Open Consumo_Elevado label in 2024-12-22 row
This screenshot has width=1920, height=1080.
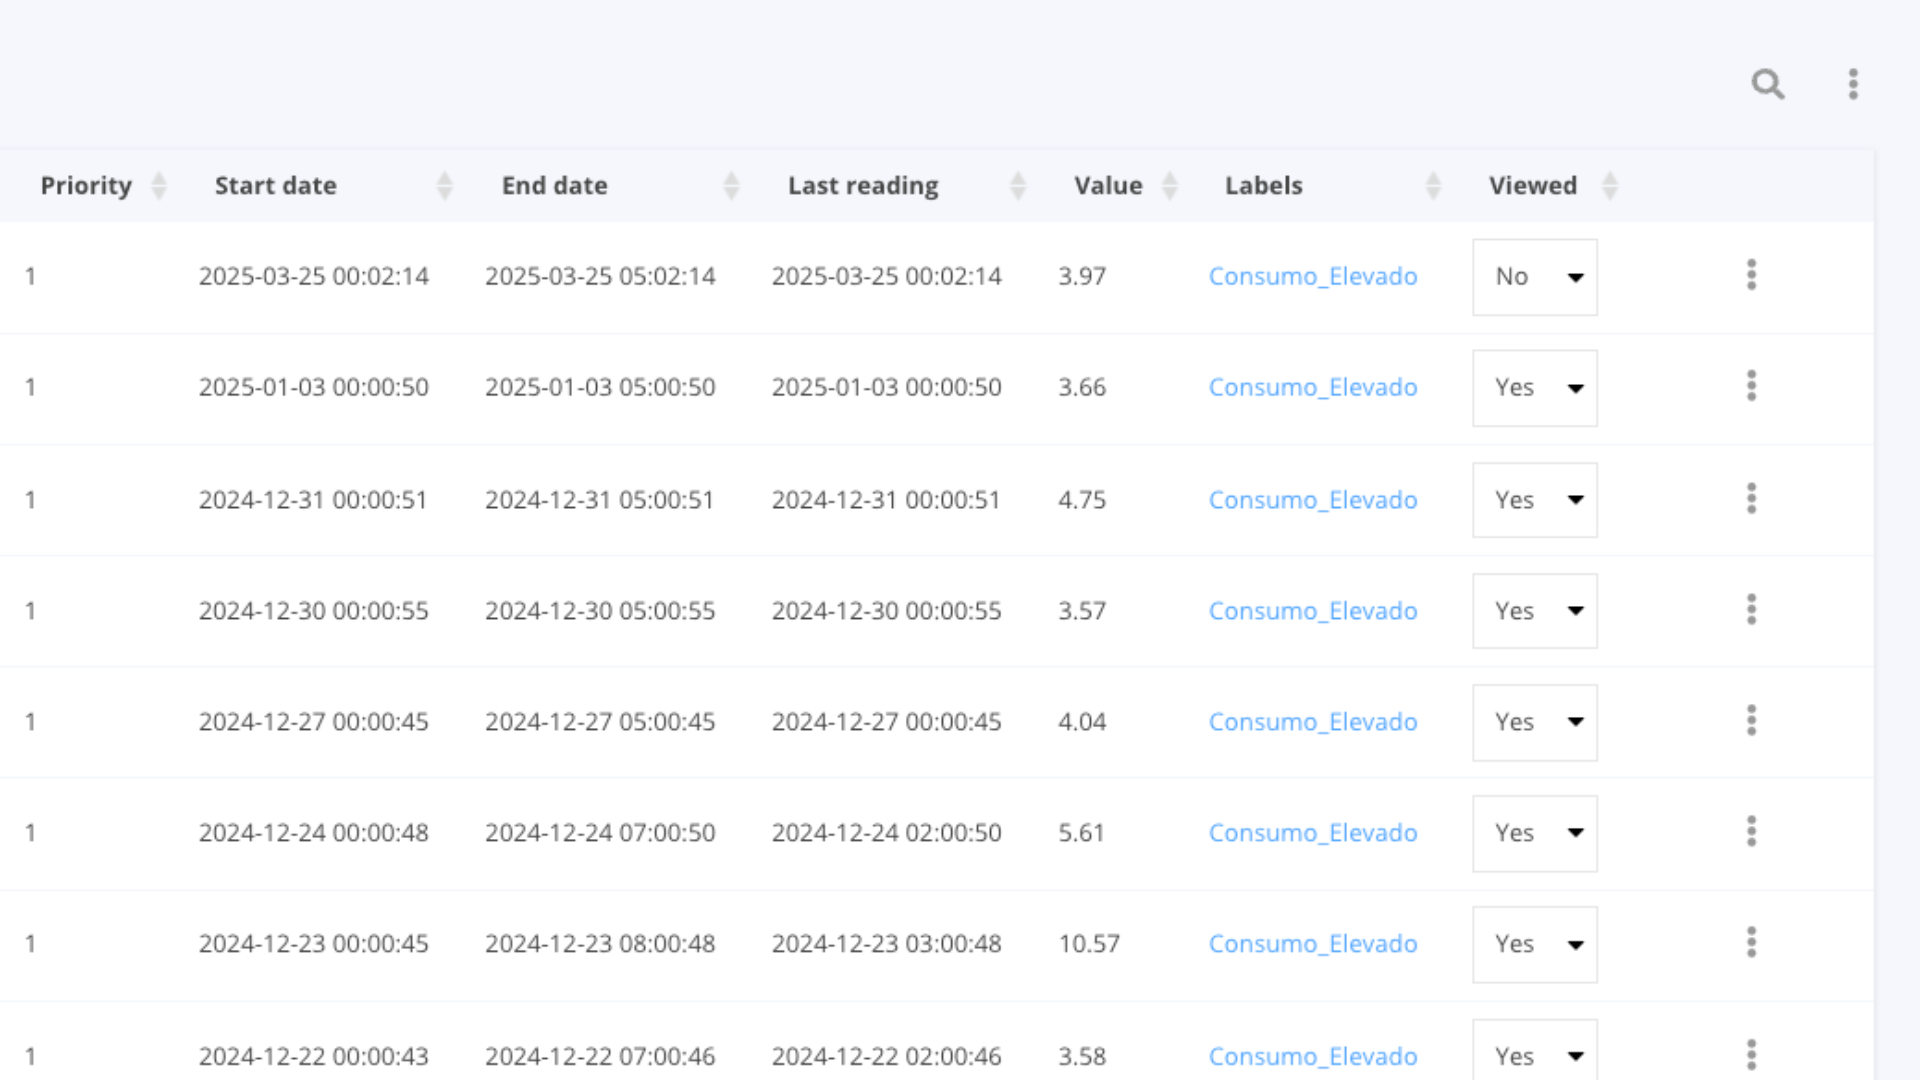(1313, 1057)
